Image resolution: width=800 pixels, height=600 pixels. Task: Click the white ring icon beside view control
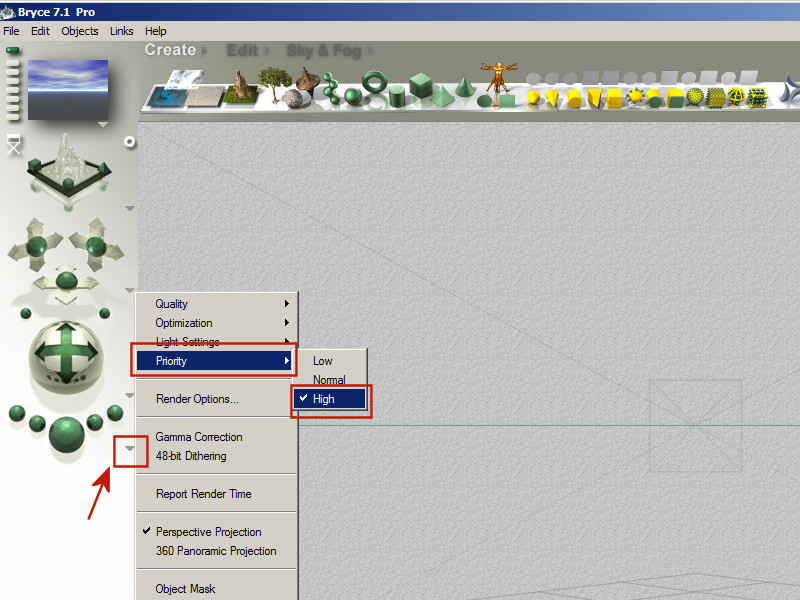point(130,142)
